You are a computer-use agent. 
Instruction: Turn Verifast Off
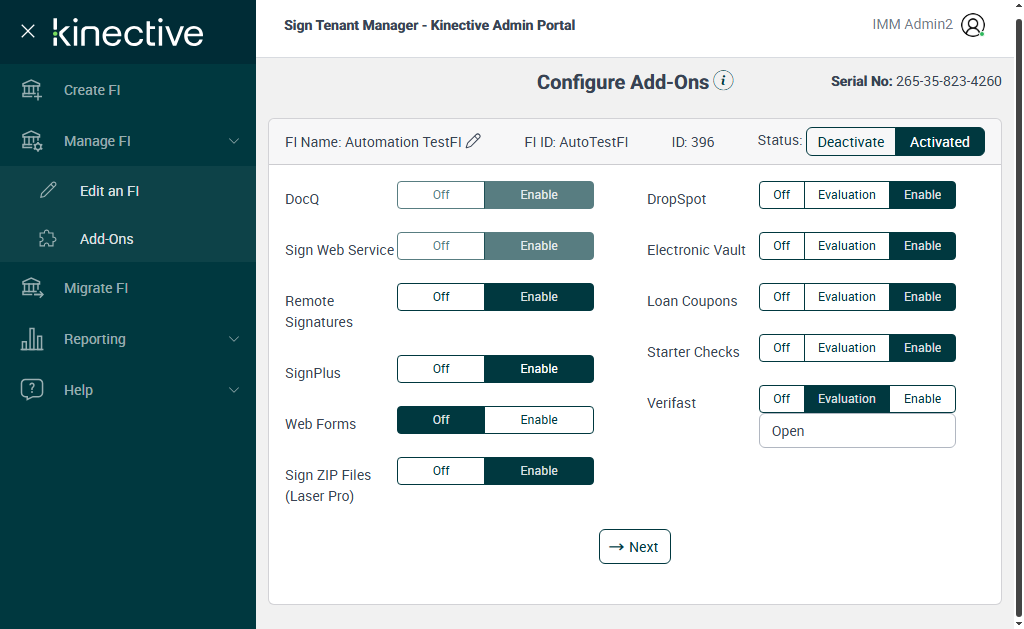point(782,398)
